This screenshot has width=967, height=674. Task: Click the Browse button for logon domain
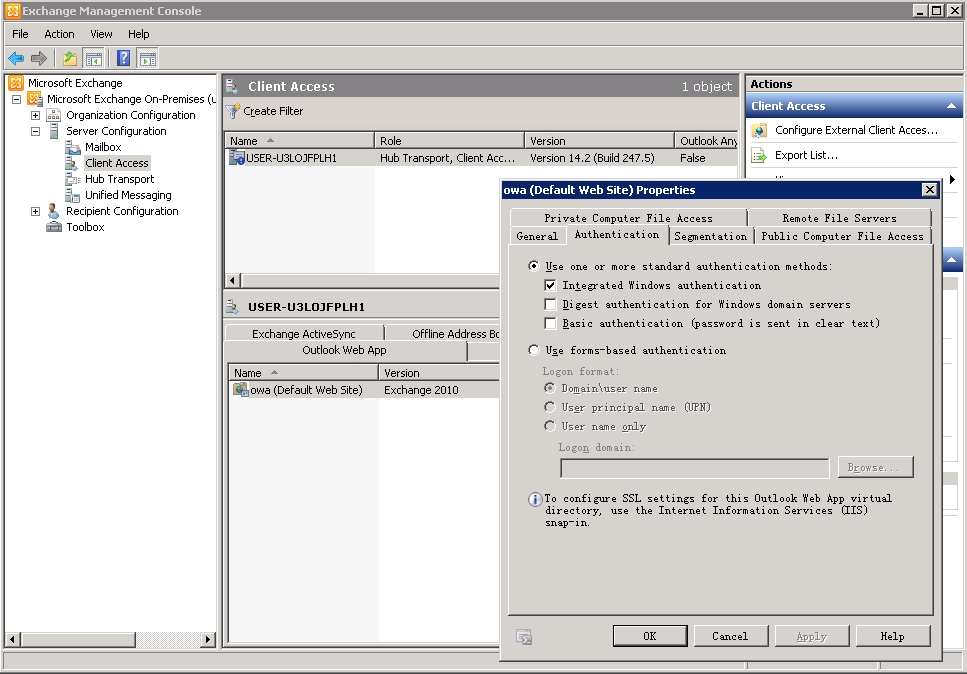pos(874,467)
